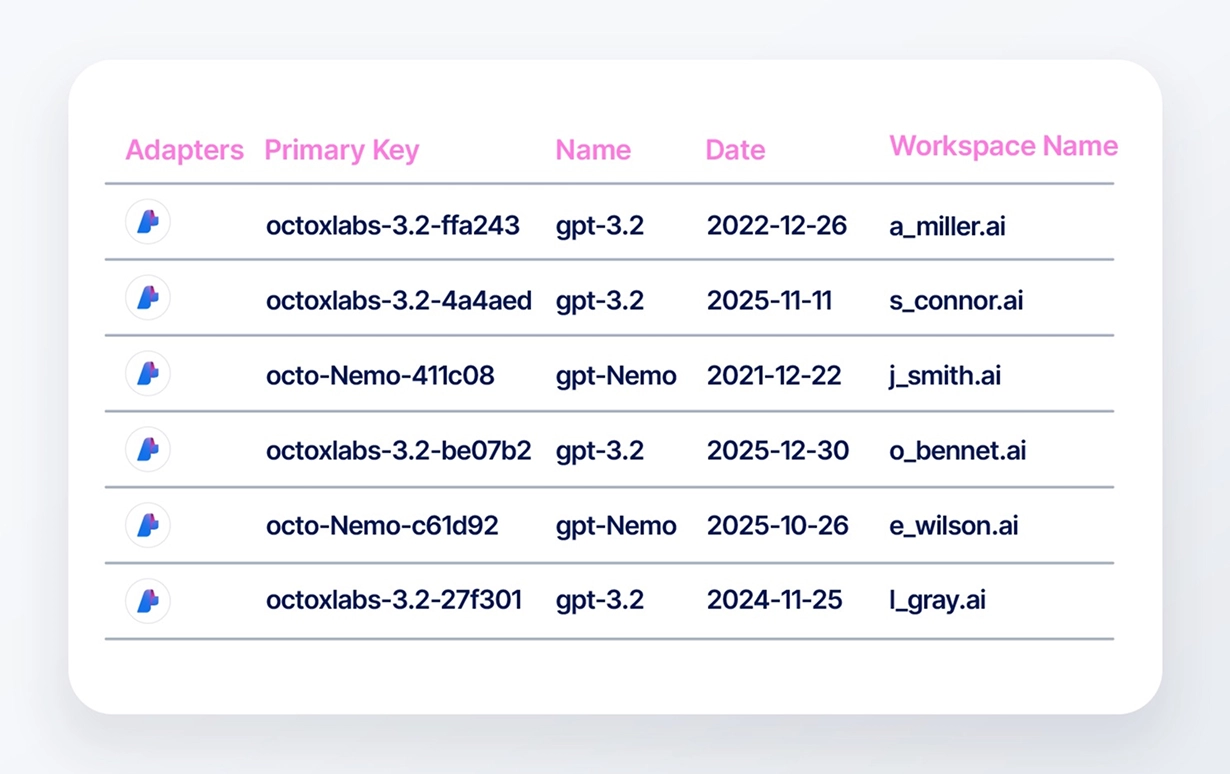Sort the table by the Name header
Viewport: 1230px width, 774px height.
[x=593, y=150]
